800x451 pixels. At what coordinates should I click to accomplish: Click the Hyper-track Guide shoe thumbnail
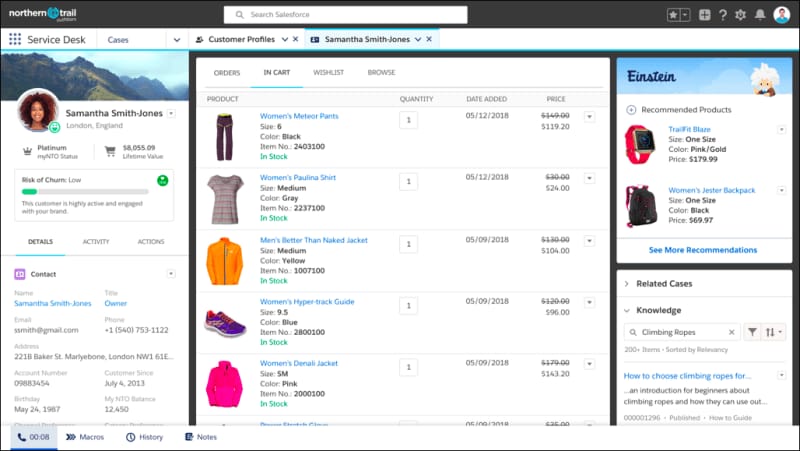(225, 323)
